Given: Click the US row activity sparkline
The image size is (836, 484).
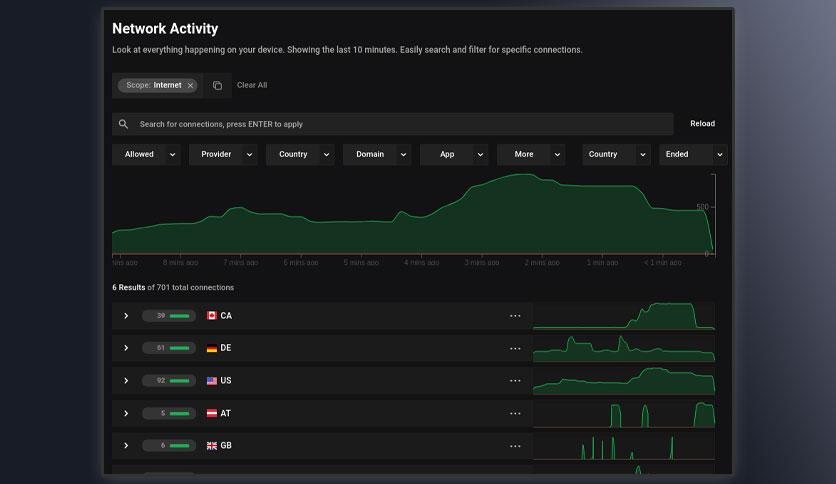Looking at the screenshot, I should (624, 381).
